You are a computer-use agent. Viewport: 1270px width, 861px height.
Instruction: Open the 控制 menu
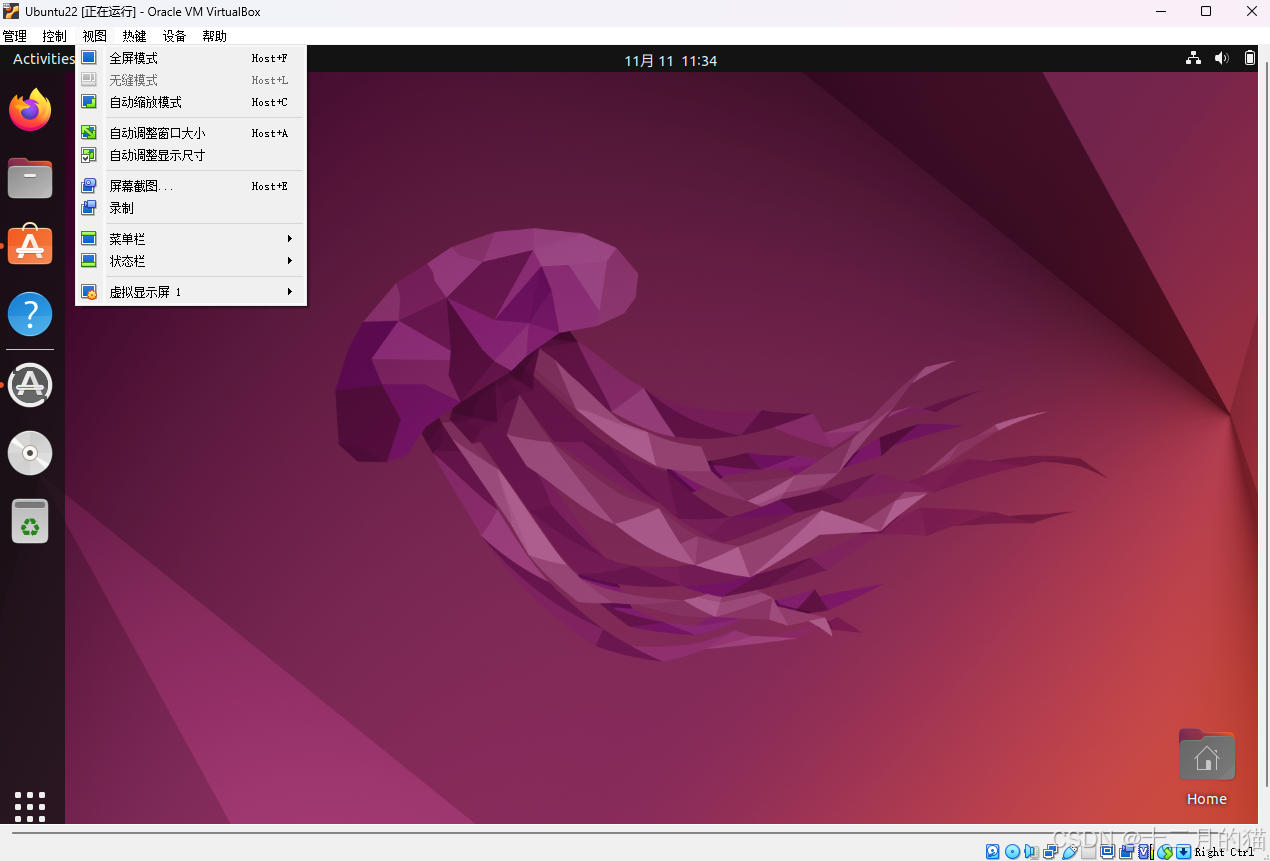pyautogui.click(x=54, y=36)
